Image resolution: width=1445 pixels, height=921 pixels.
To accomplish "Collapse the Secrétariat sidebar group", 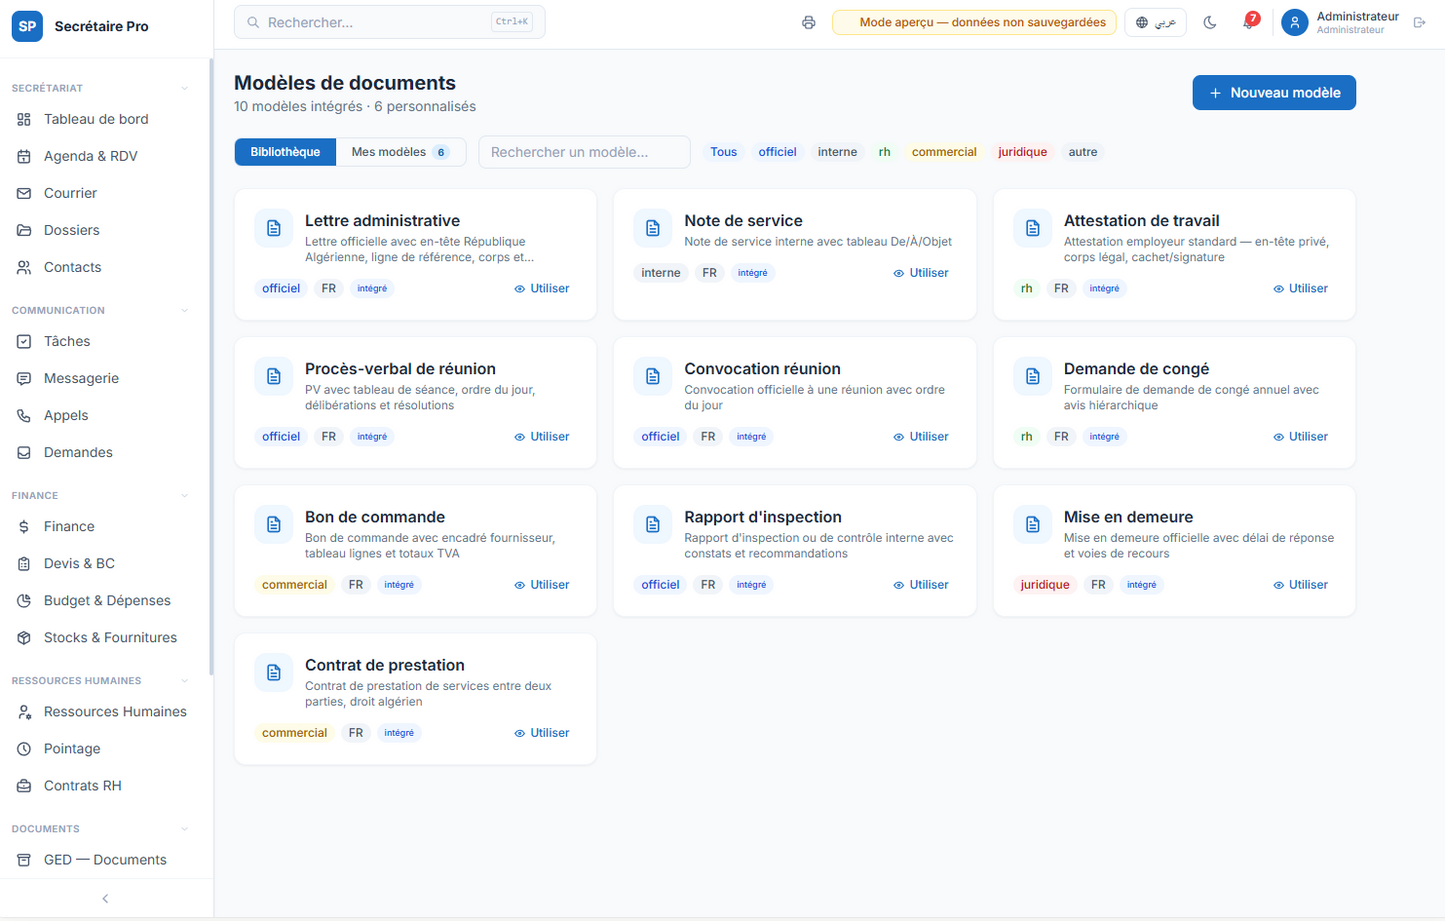I will click(x=185, y=88).
